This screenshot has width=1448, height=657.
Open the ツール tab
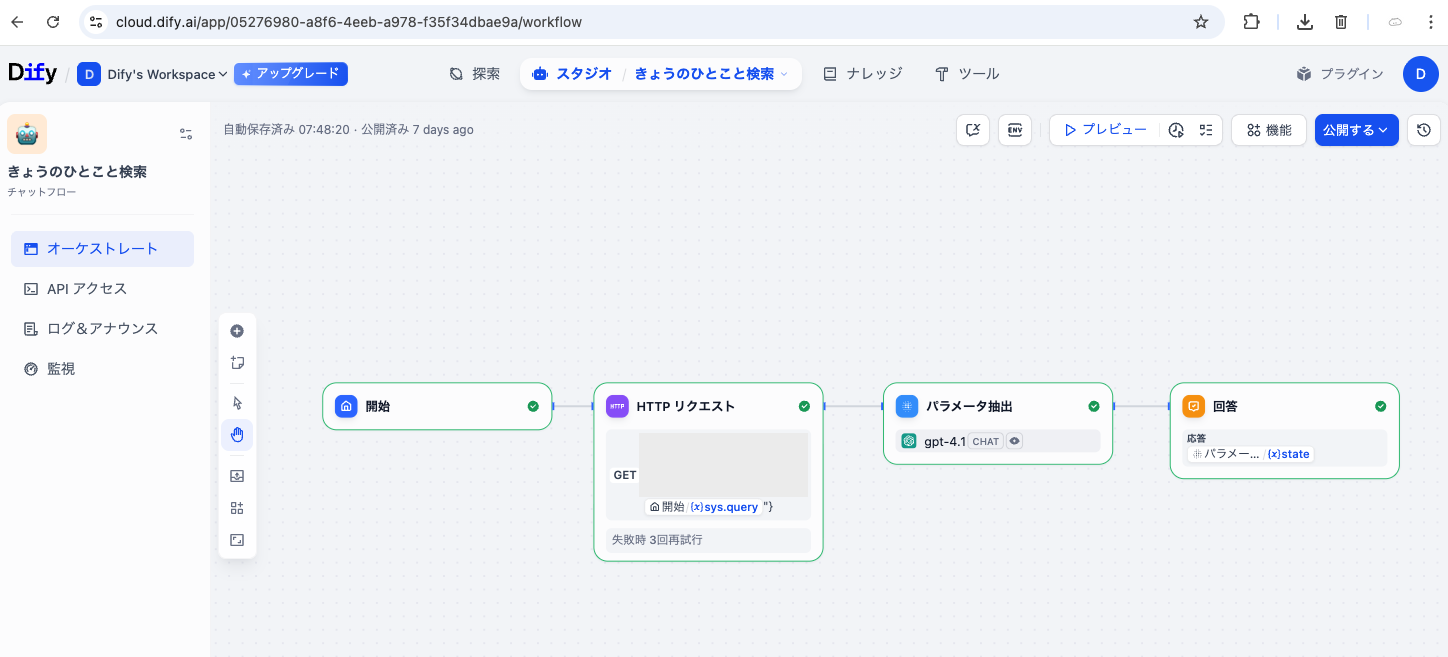click(967, 74)
